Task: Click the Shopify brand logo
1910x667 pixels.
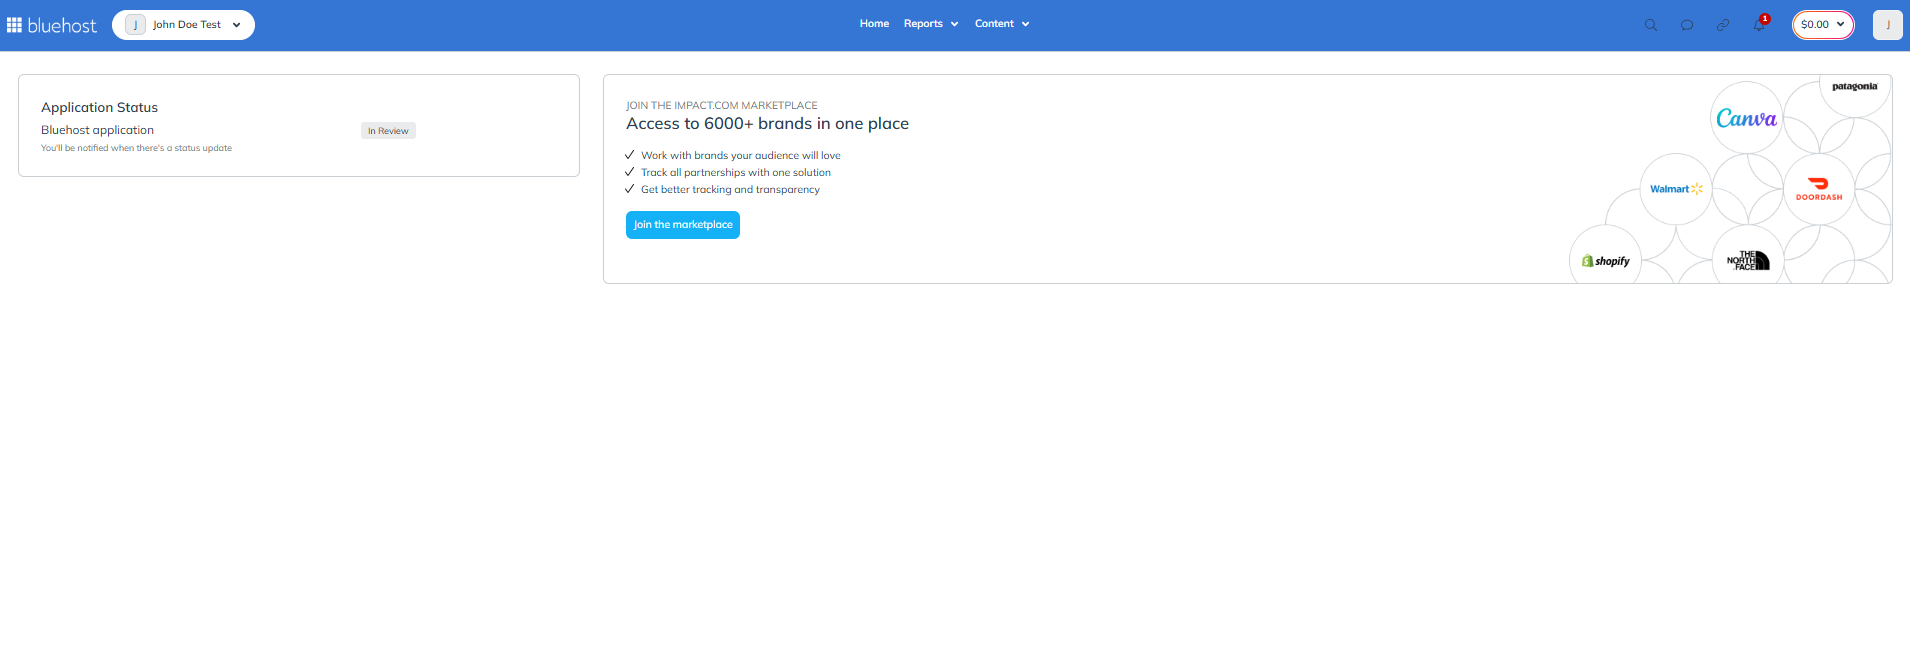Action: [1605, 260]
